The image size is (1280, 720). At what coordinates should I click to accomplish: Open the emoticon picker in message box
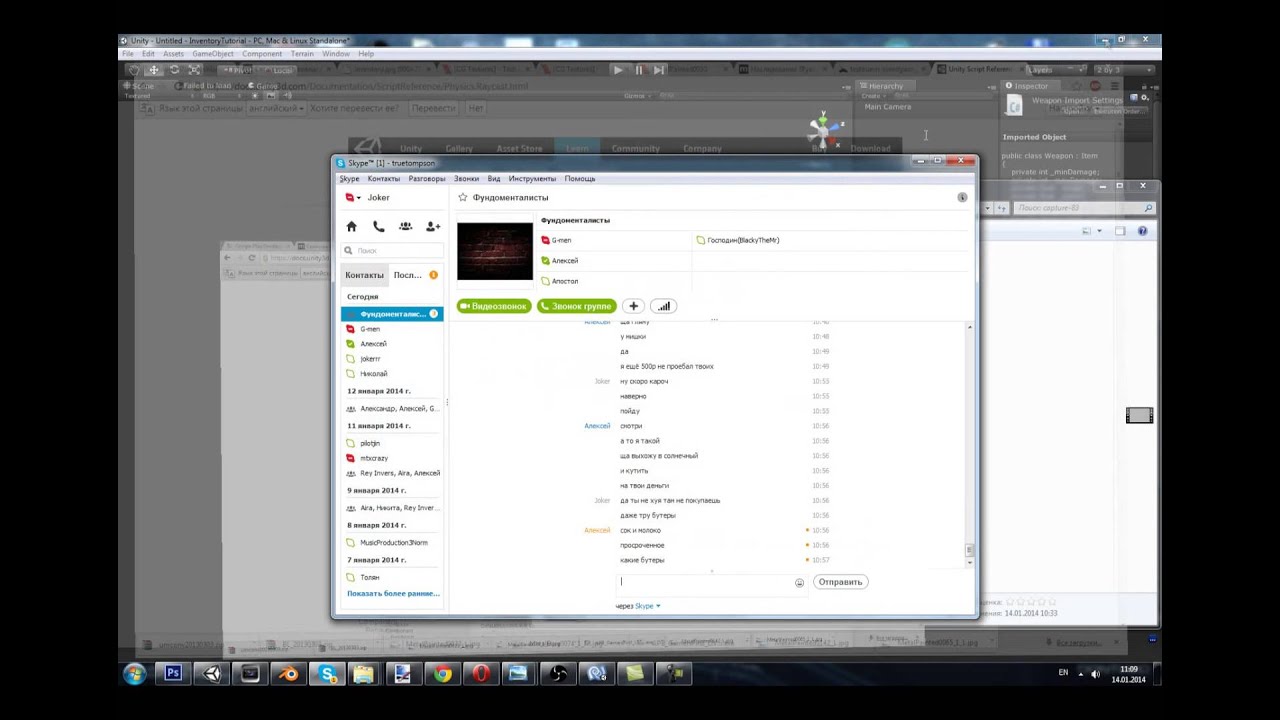coord(799,582)
